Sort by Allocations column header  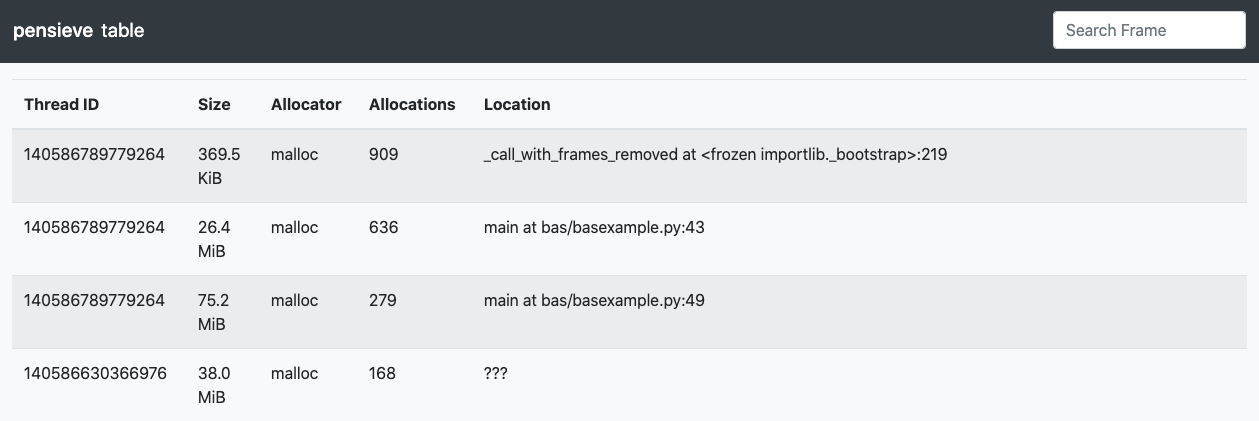click(412, 104)
